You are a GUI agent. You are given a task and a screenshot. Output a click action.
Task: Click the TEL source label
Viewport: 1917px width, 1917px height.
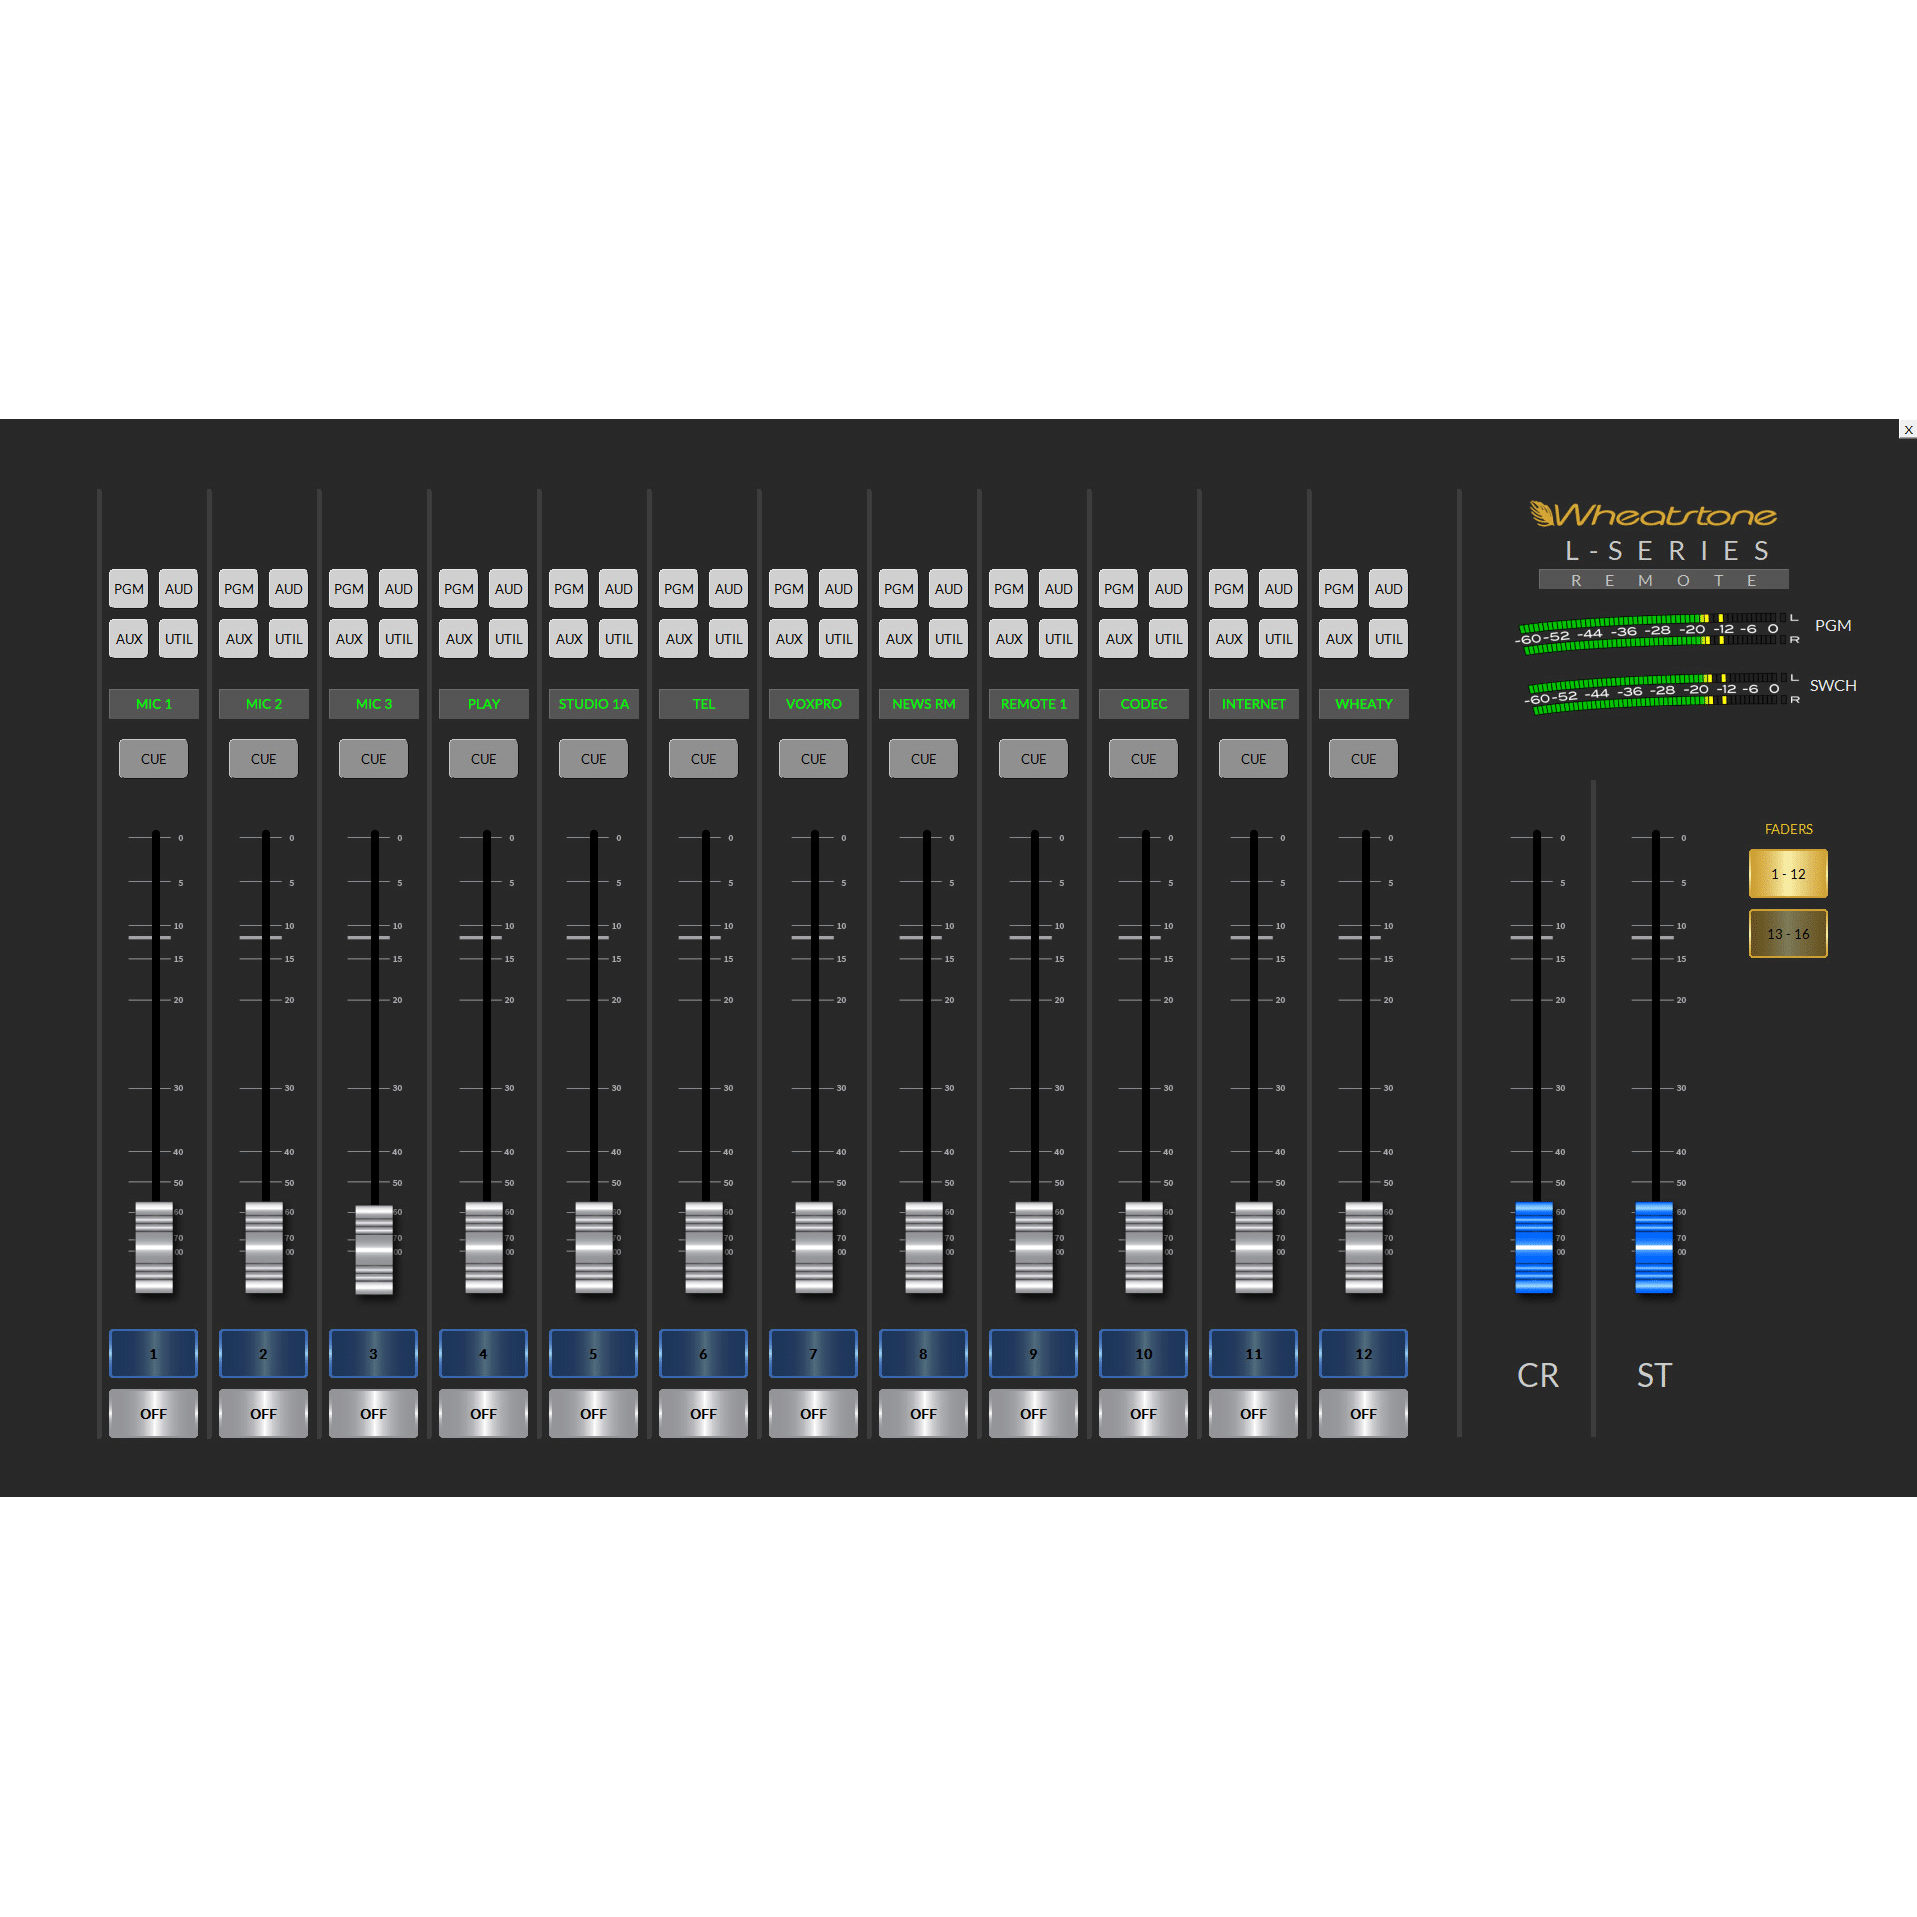(703, 704)
